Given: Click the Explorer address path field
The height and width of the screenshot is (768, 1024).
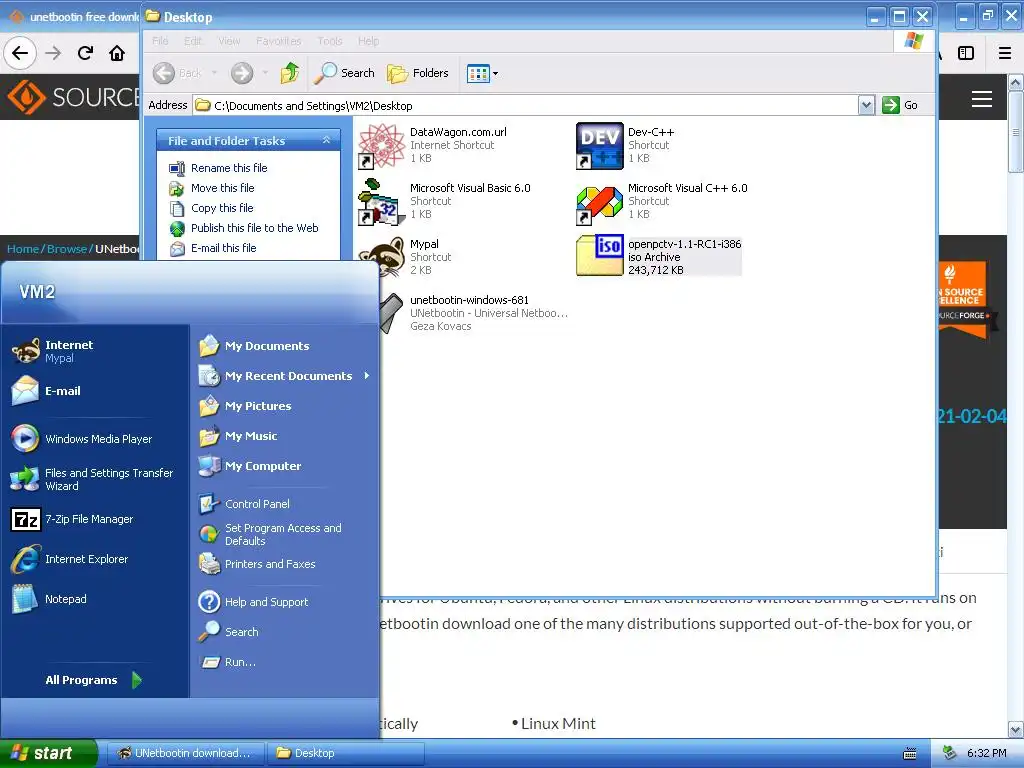Looking at the screenshot, I should (526, 105).
